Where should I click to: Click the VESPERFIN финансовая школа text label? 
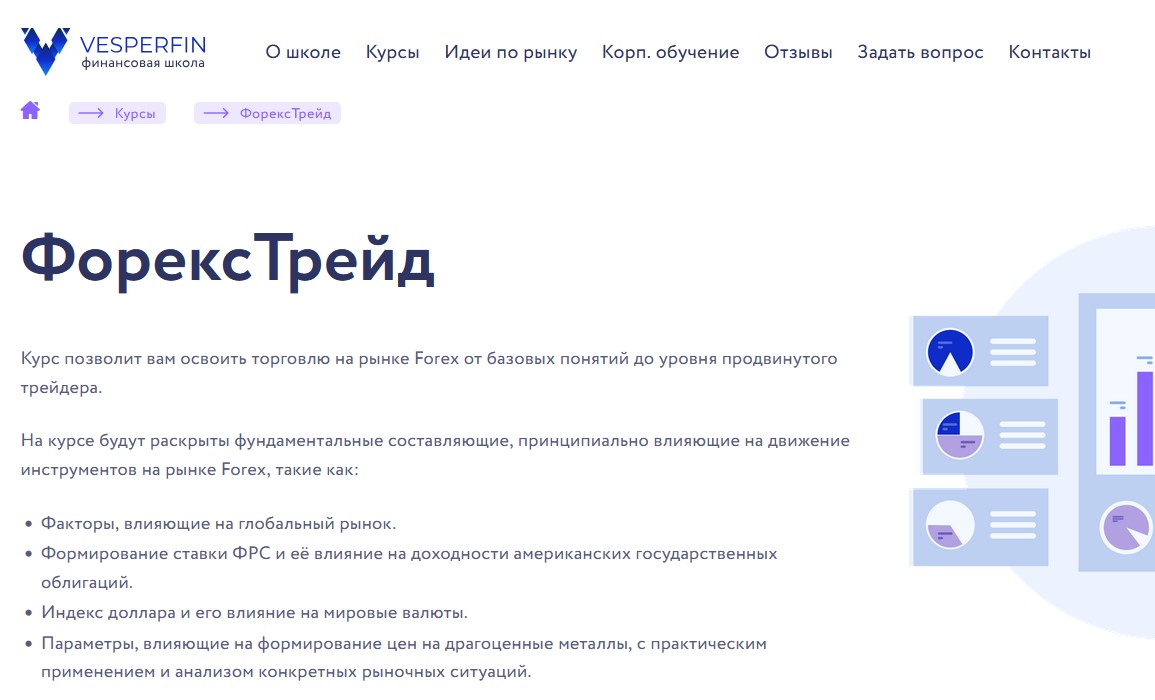(x=141, y=51)
